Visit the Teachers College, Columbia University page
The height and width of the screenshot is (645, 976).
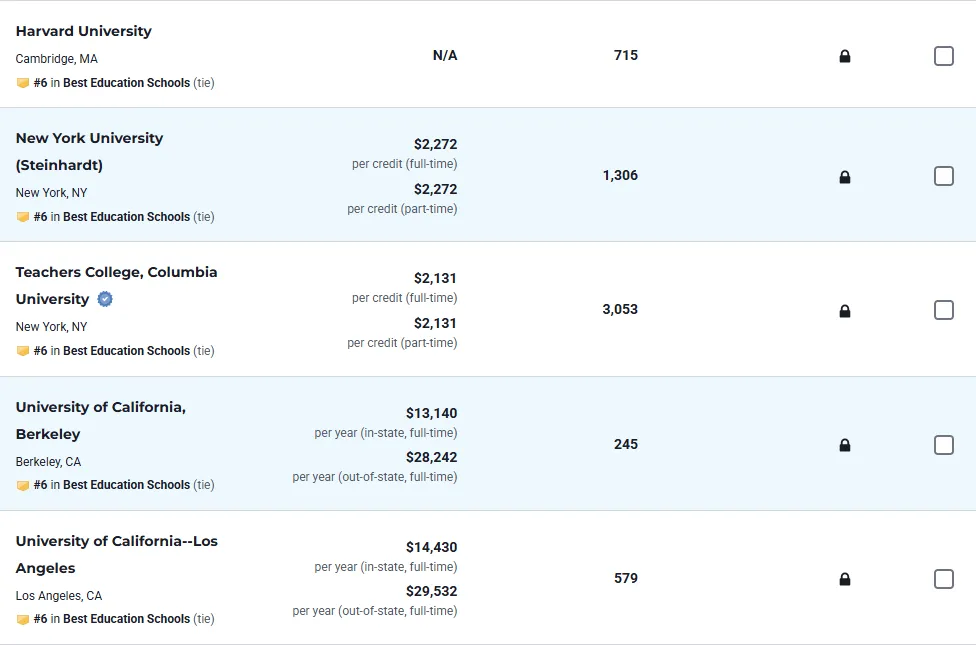pyautogui.click(x=116, y=272)
